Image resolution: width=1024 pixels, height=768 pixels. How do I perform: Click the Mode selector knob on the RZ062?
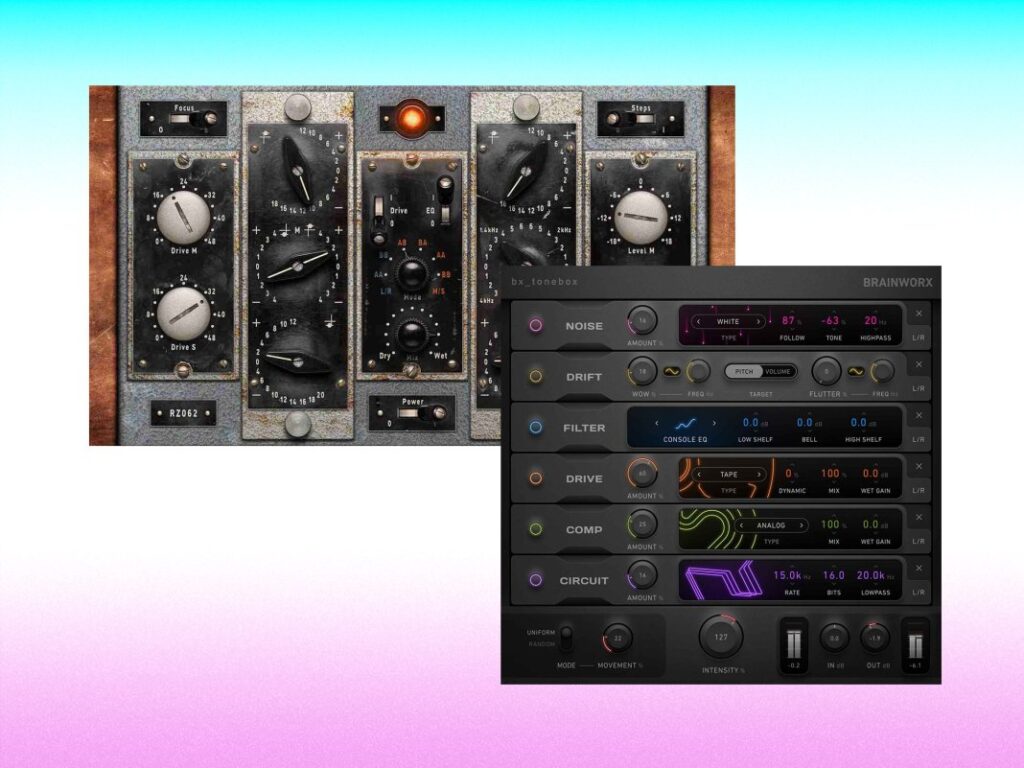click(x=412, y=275)
